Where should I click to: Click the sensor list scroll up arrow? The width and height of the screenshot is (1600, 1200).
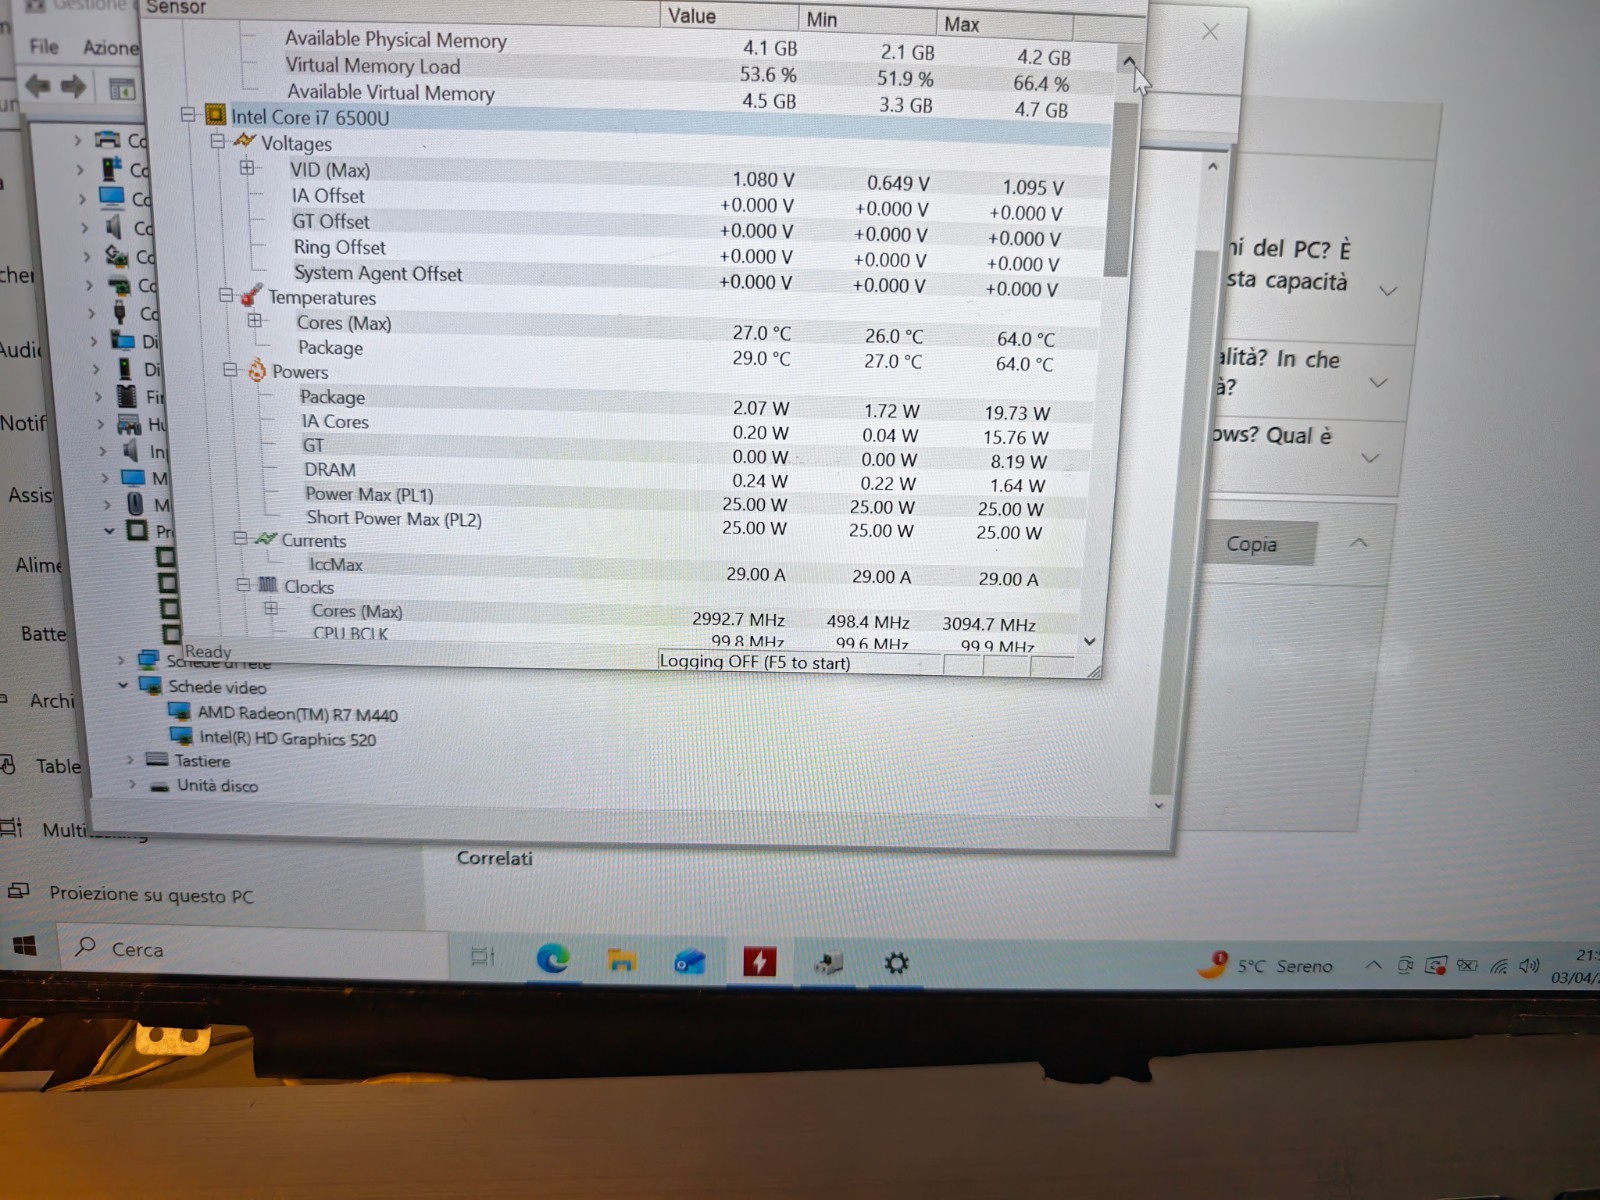(1129, 62)
